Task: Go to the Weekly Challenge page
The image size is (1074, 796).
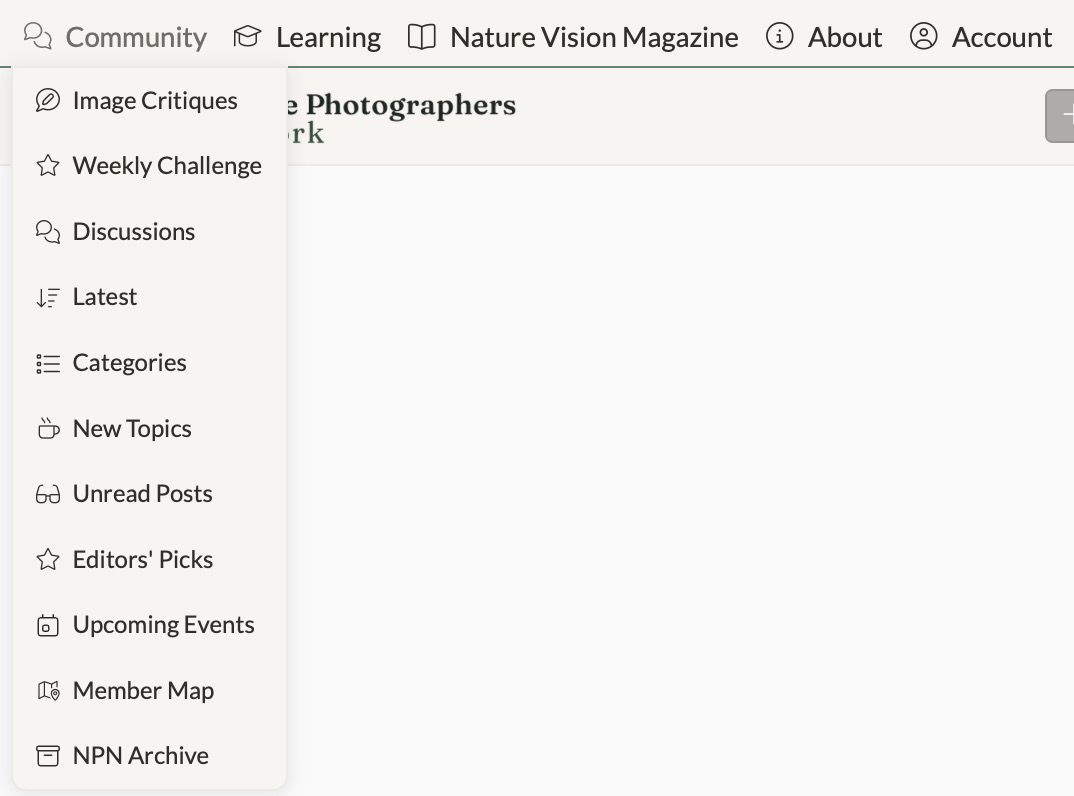Action: 166,166
